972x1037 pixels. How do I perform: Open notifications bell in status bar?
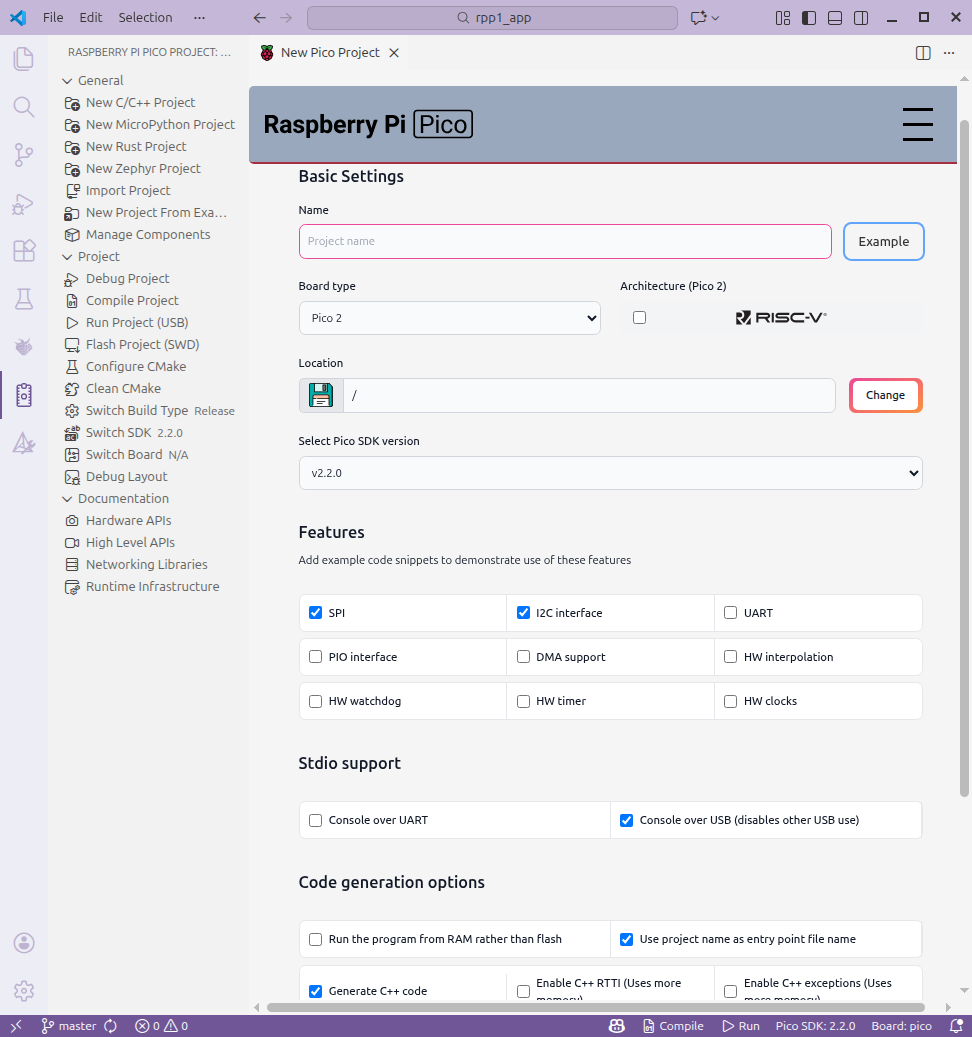[955, 1026]
